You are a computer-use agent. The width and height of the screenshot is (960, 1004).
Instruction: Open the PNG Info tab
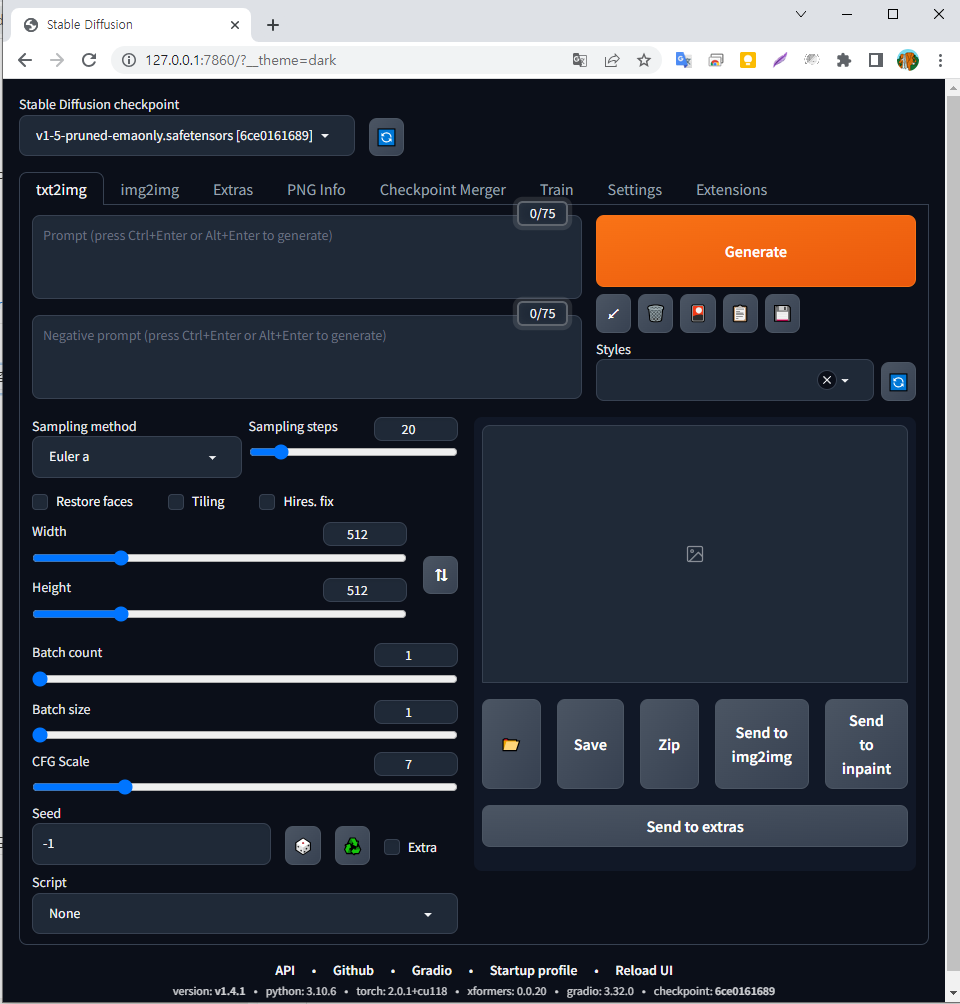[x=316, y=190]
